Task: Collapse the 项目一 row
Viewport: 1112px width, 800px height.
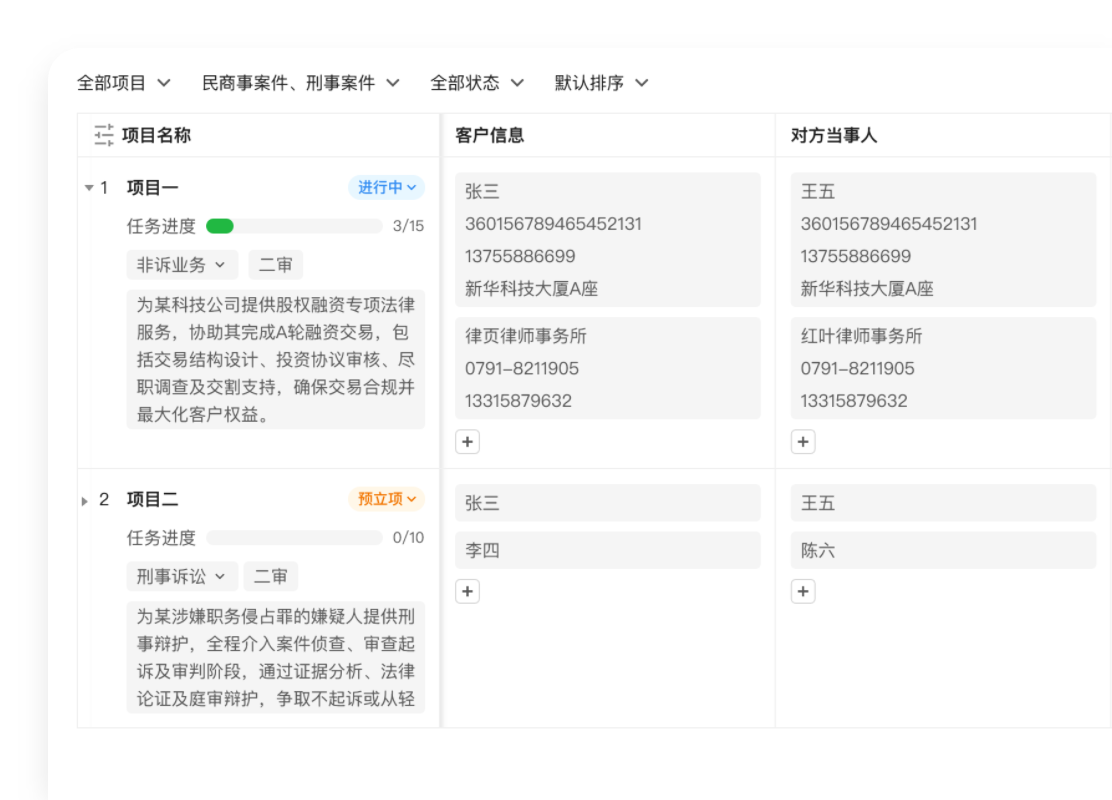Action: click(x=89, y=188)
